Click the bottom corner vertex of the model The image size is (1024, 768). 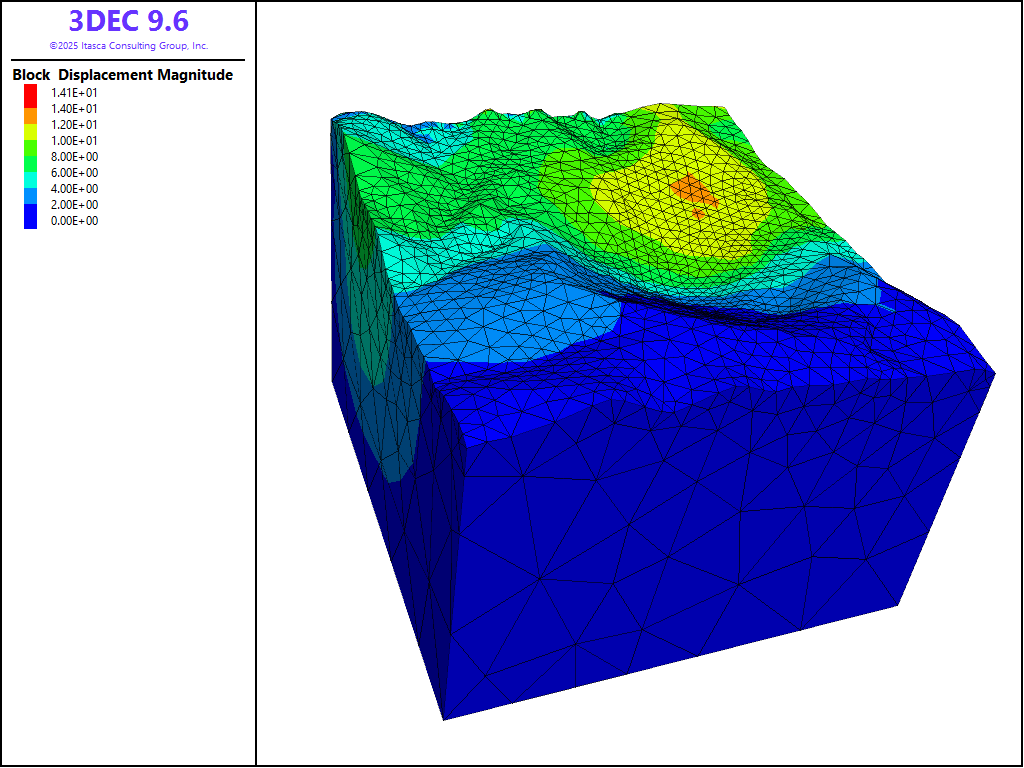(443, 719)
